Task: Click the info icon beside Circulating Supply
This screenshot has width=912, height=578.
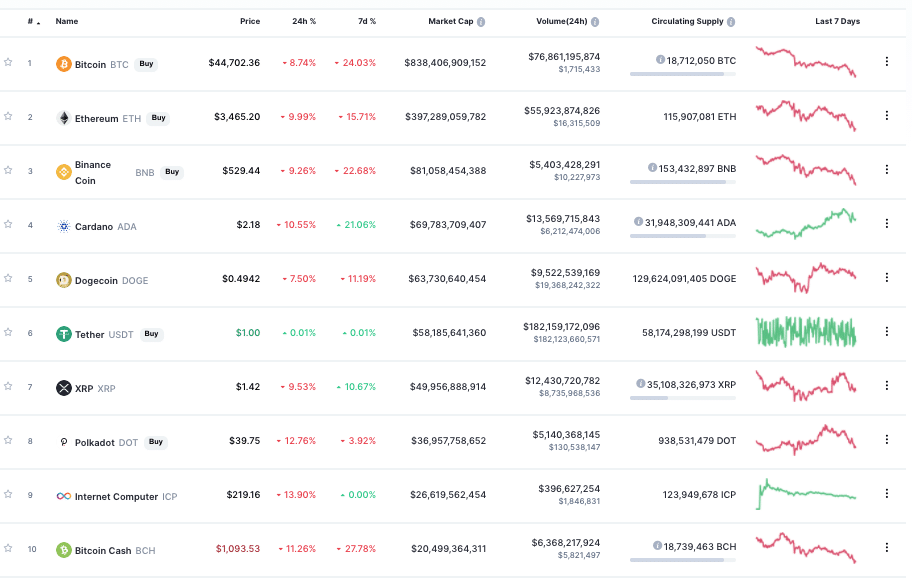Action: coord(732,21)
